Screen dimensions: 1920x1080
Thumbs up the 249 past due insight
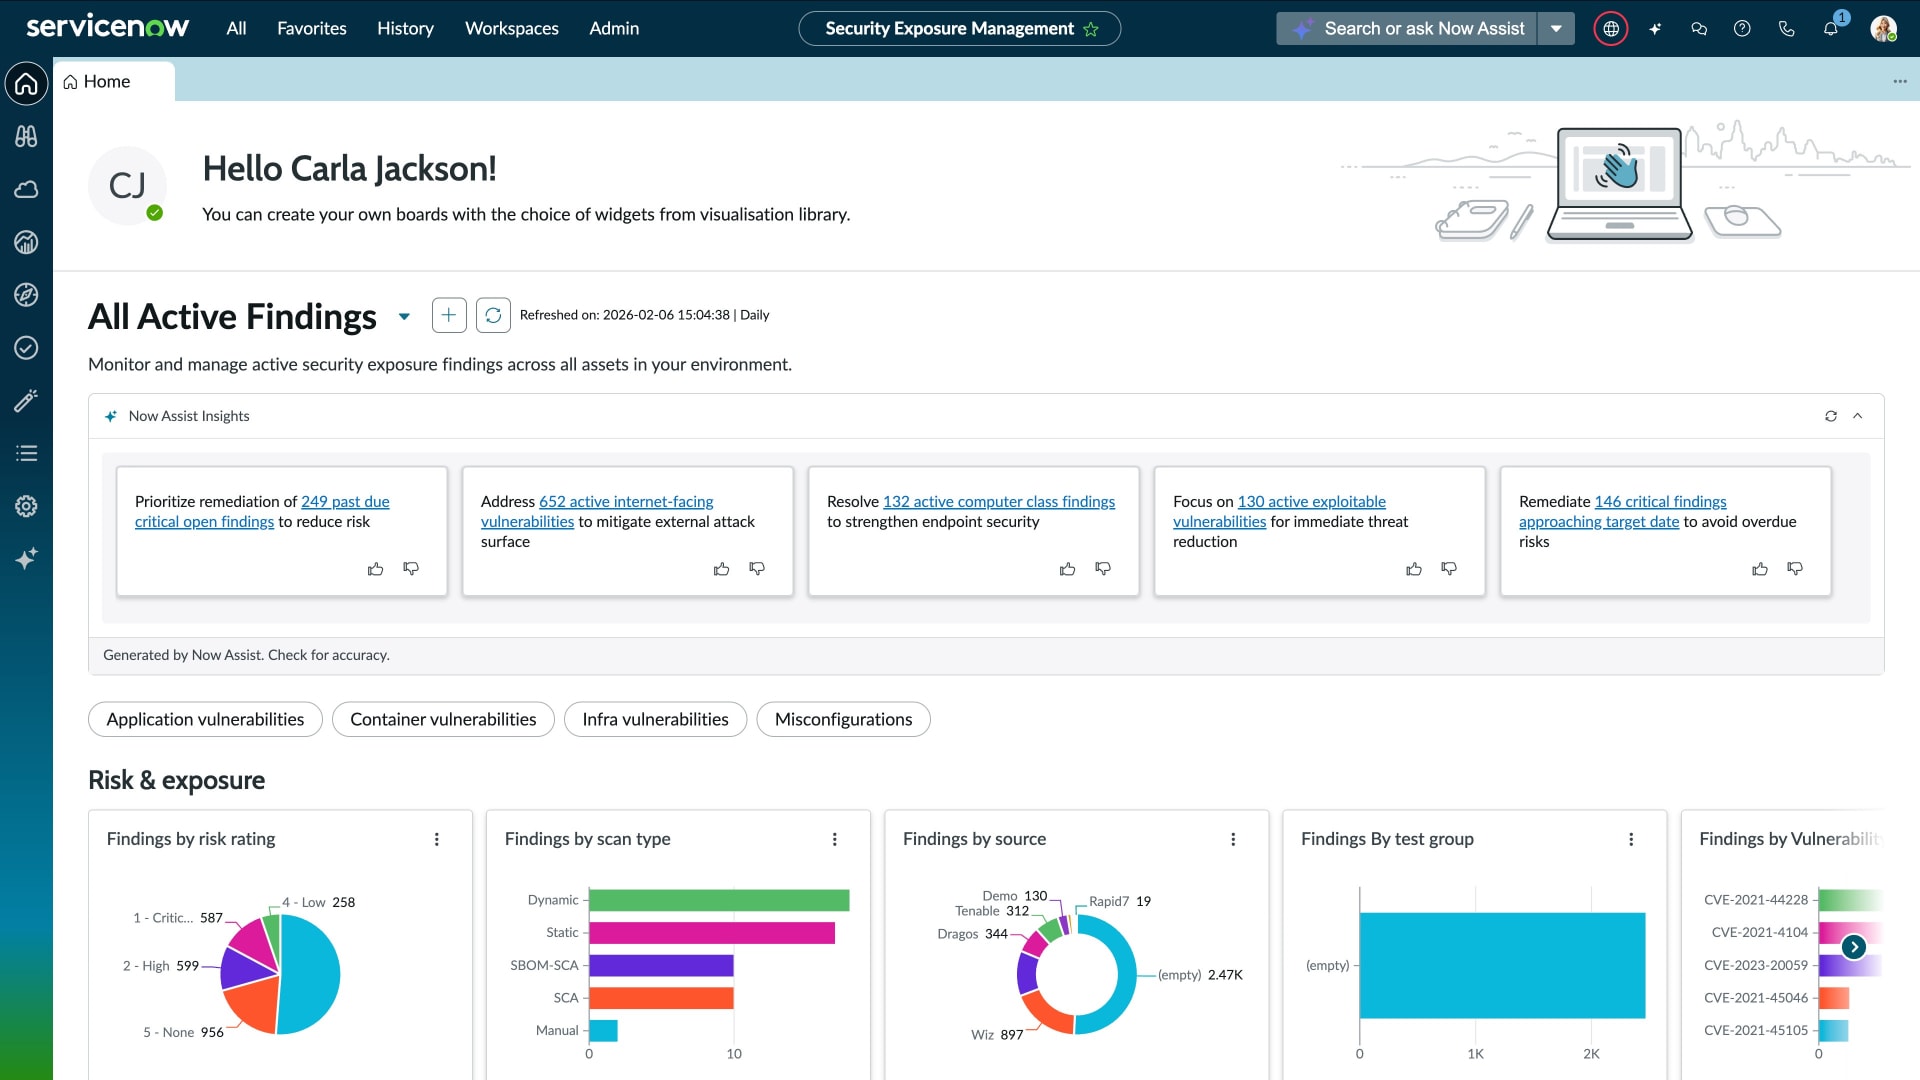coord(375,569)
